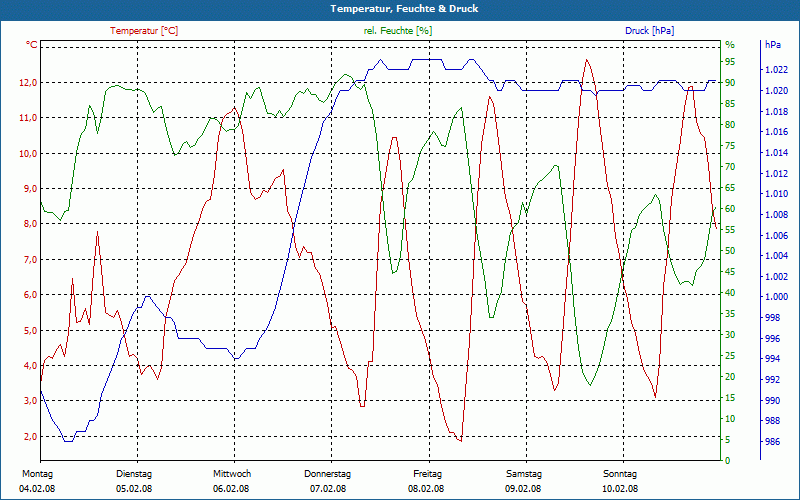
Task: Select the Donnerstag 07.02.08 date label
Action: click(328, 481)
